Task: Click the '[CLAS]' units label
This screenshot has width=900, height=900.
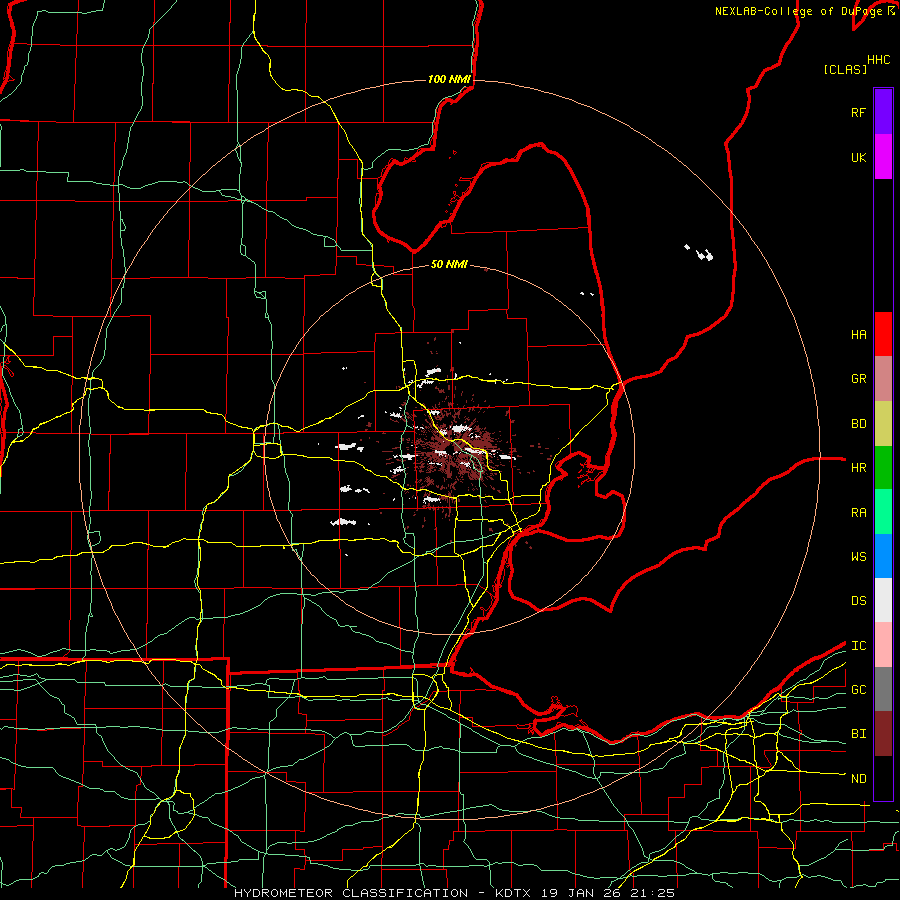Action: [844, 69]
